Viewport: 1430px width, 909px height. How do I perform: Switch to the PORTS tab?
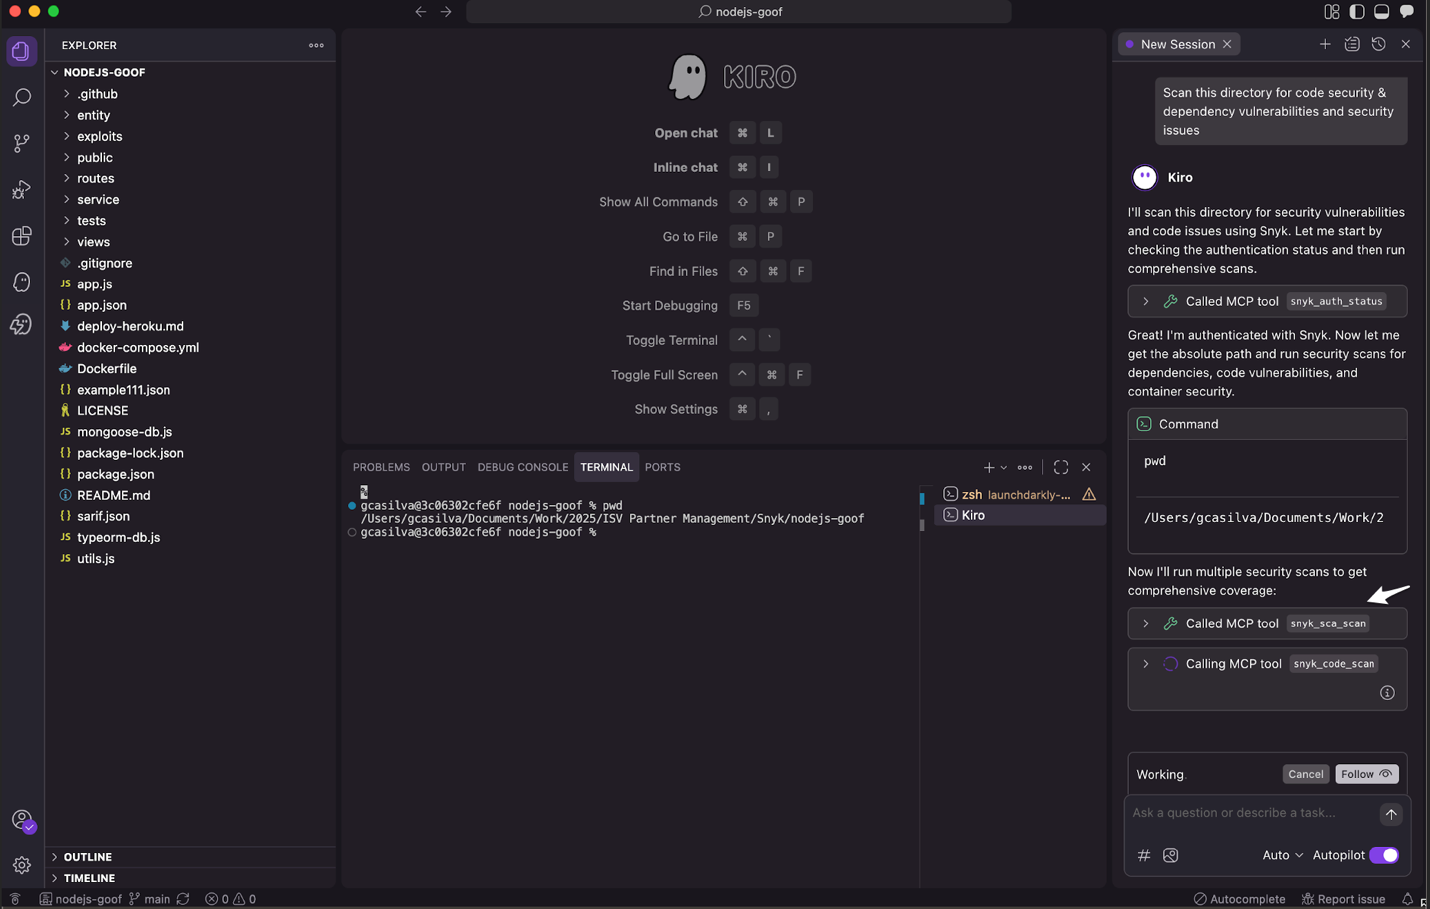tap(663, 467)
